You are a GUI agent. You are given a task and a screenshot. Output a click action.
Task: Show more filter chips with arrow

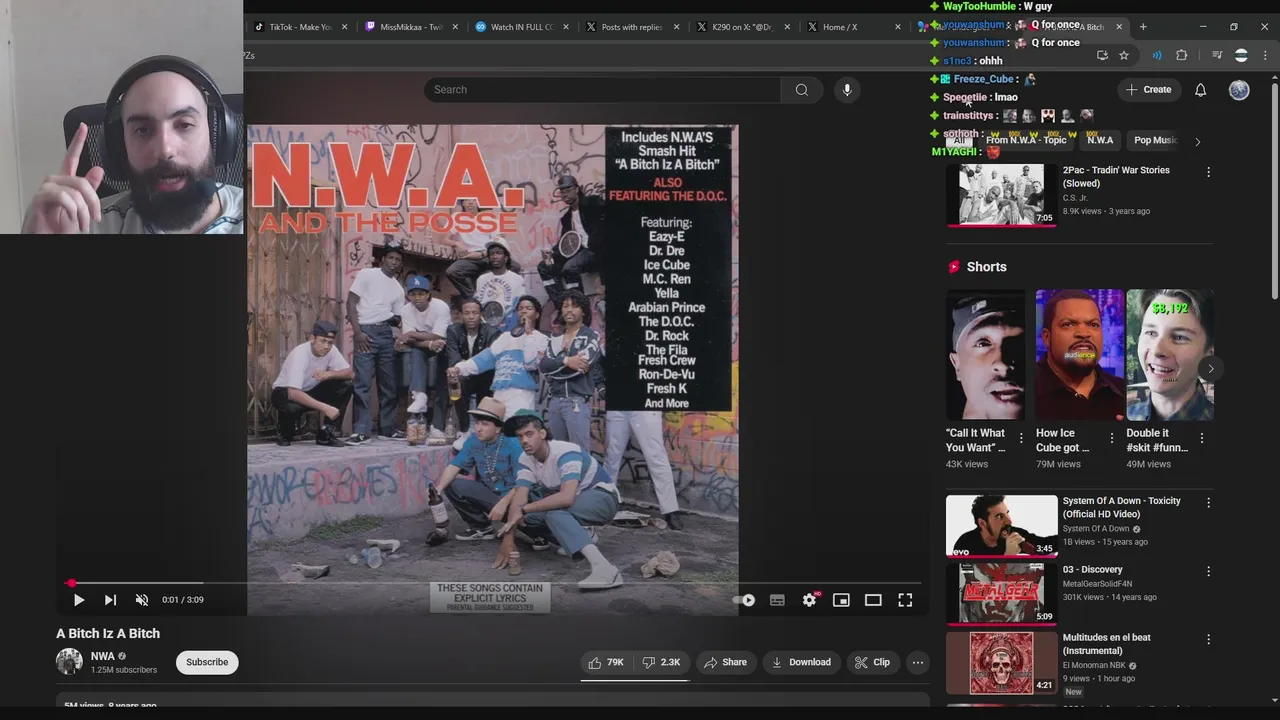[x=1197, y=141]
